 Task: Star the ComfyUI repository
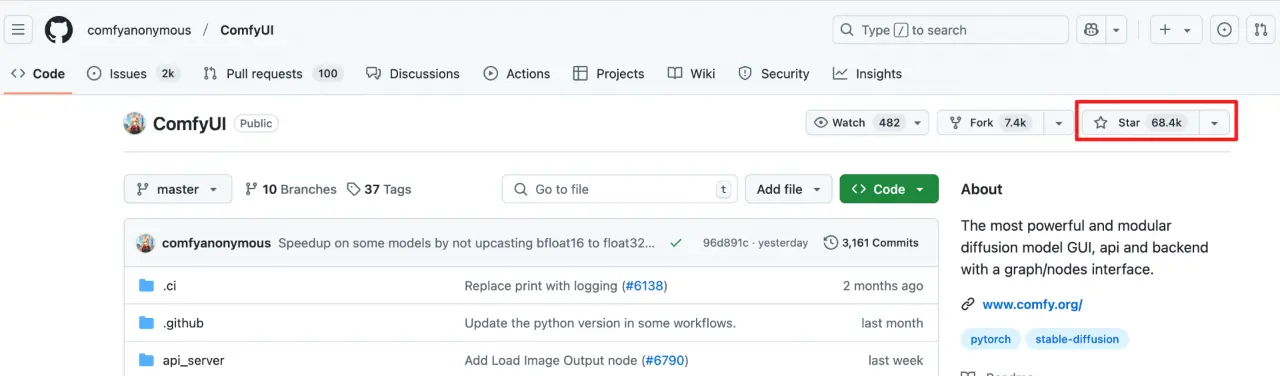1138,123
